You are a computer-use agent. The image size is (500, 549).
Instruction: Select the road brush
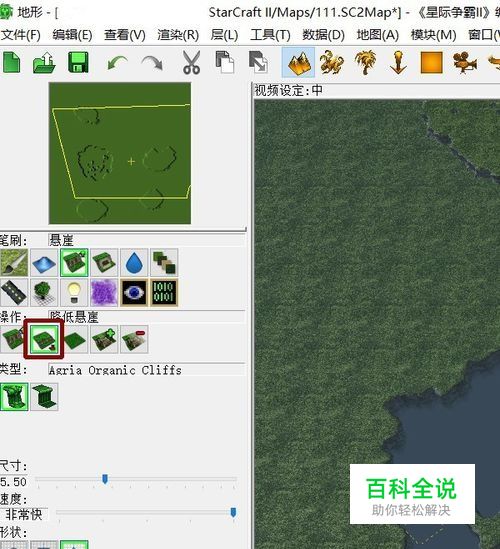(14, 292)
